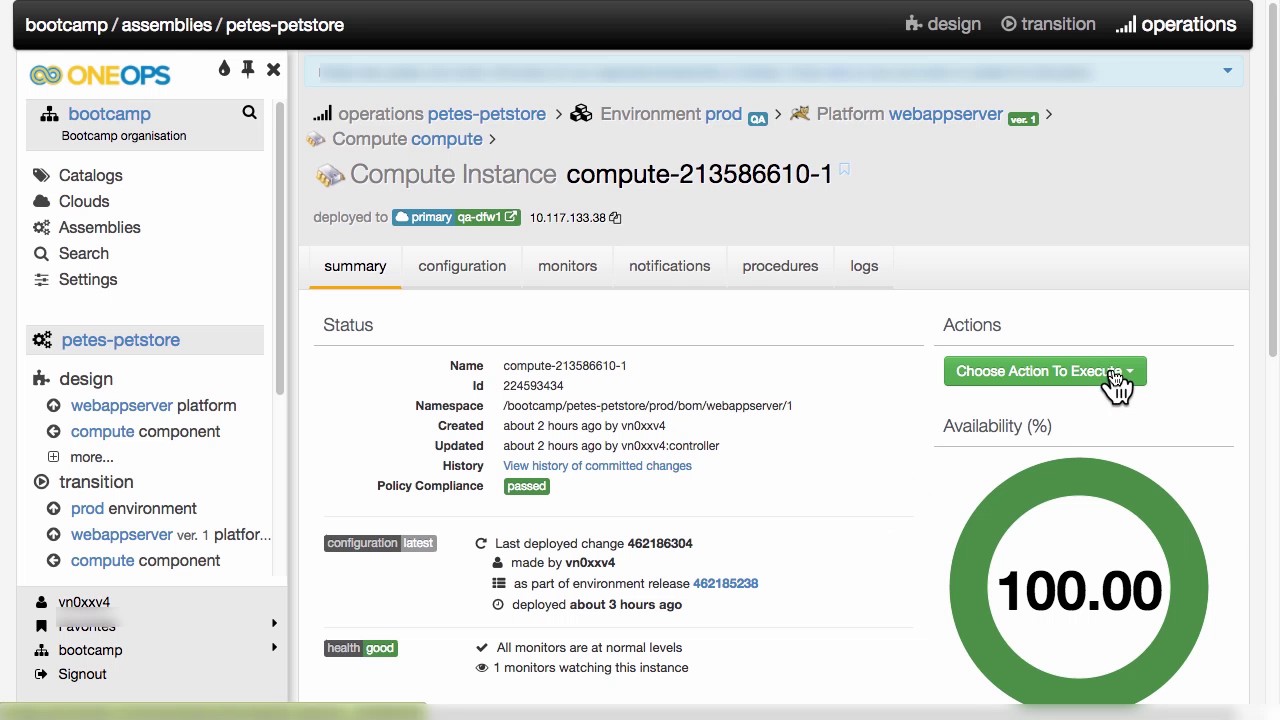Switch to the configuration tab
This screenshot has height=720, width=1280.
coord(462,266)
